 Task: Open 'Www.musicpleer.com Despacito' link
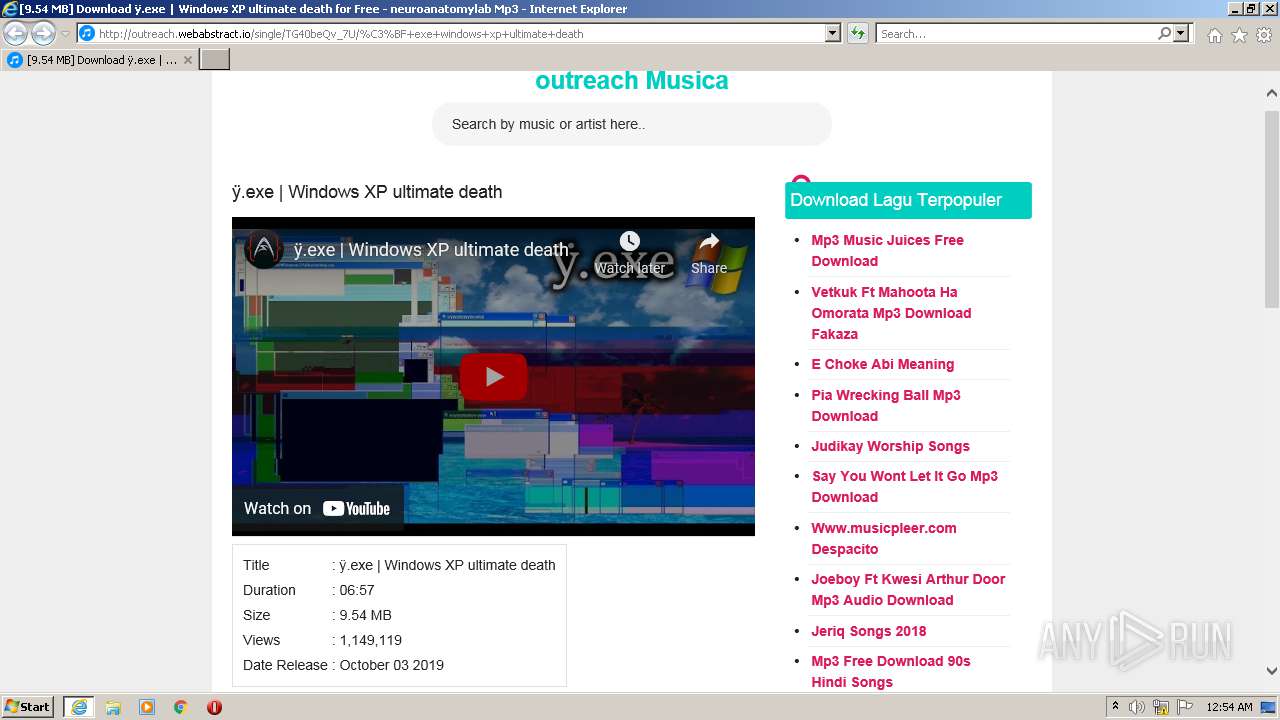[884, 538]
